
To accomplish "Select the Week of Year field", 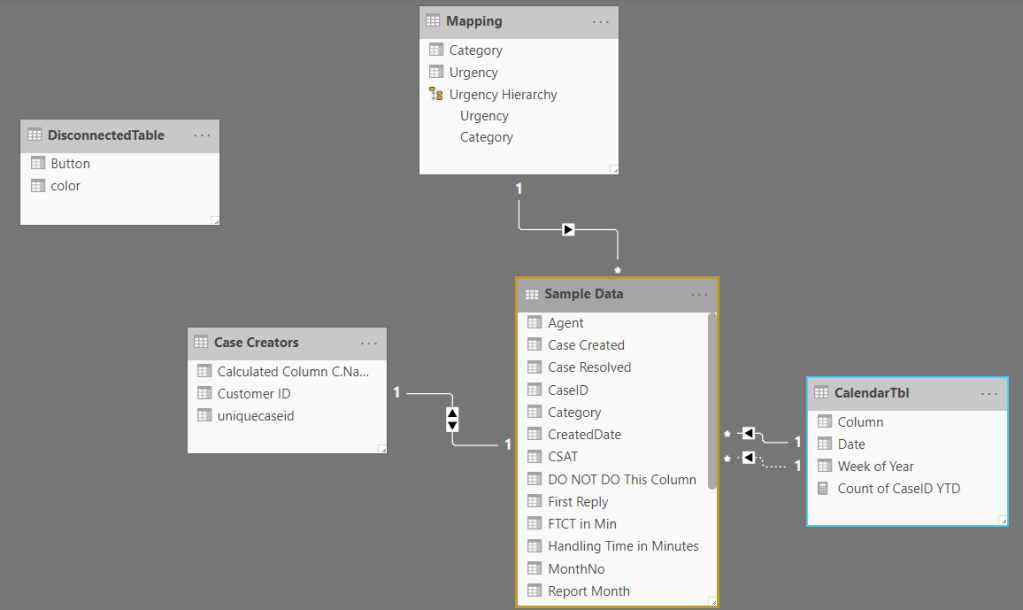I will pos(875,466).
